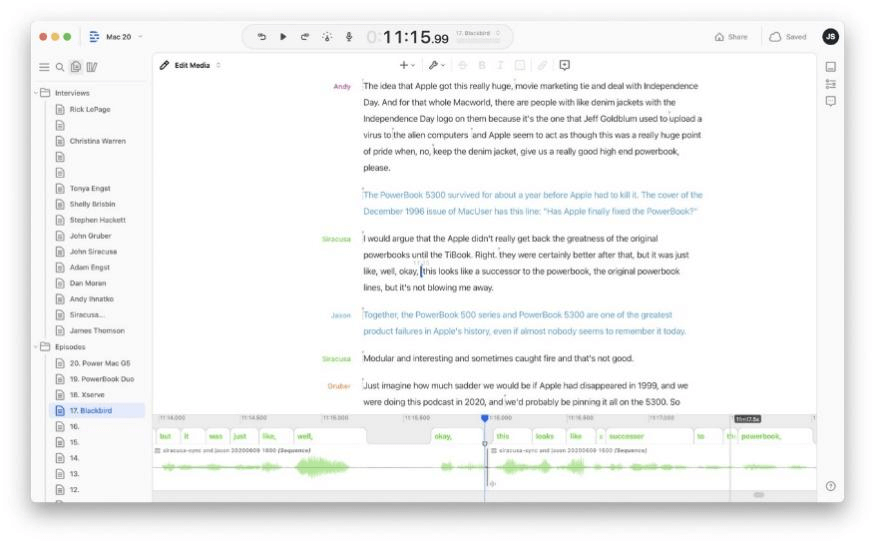Click the redo arrow in the transport bar
The height and width of the screenshot is (543, 875).
(x=305, y=37)
